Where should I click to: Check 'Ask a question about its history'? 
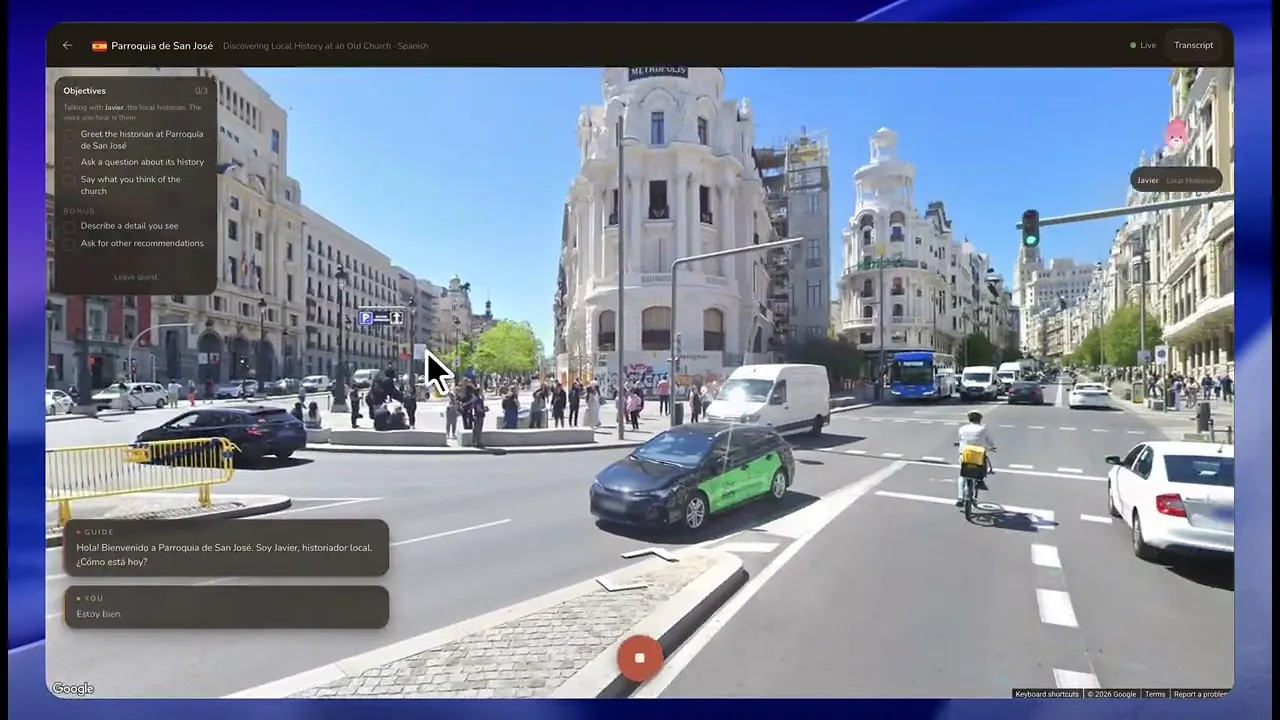(70, 162)
